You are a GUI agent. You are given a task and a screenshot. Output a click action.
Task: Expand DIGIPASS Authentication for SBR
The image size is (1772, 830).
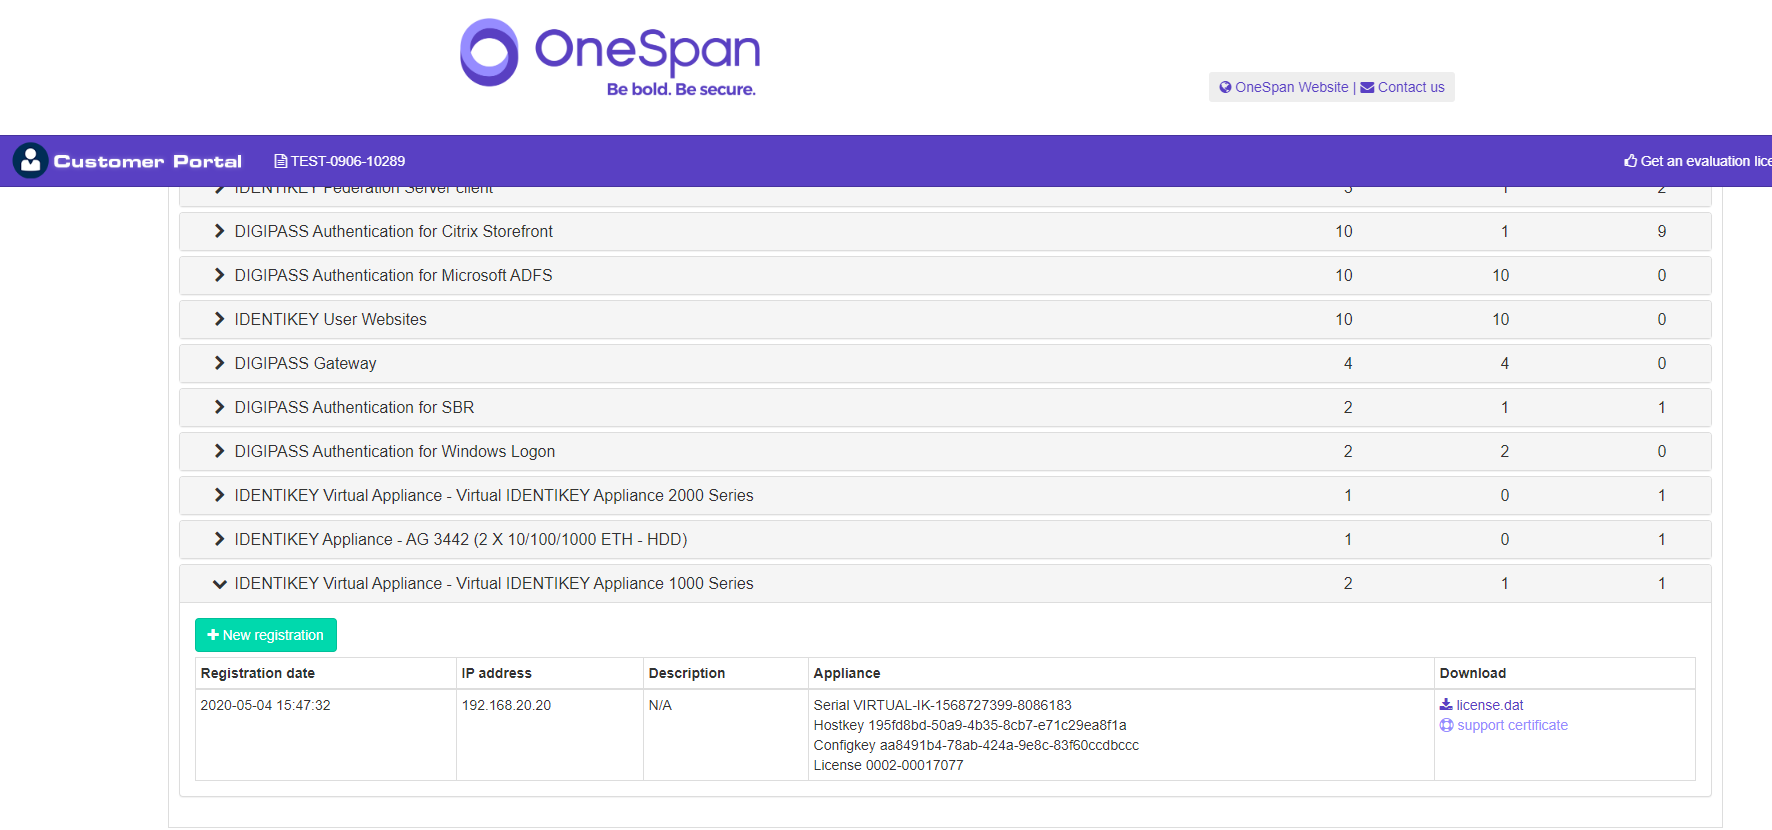(945, 407)
